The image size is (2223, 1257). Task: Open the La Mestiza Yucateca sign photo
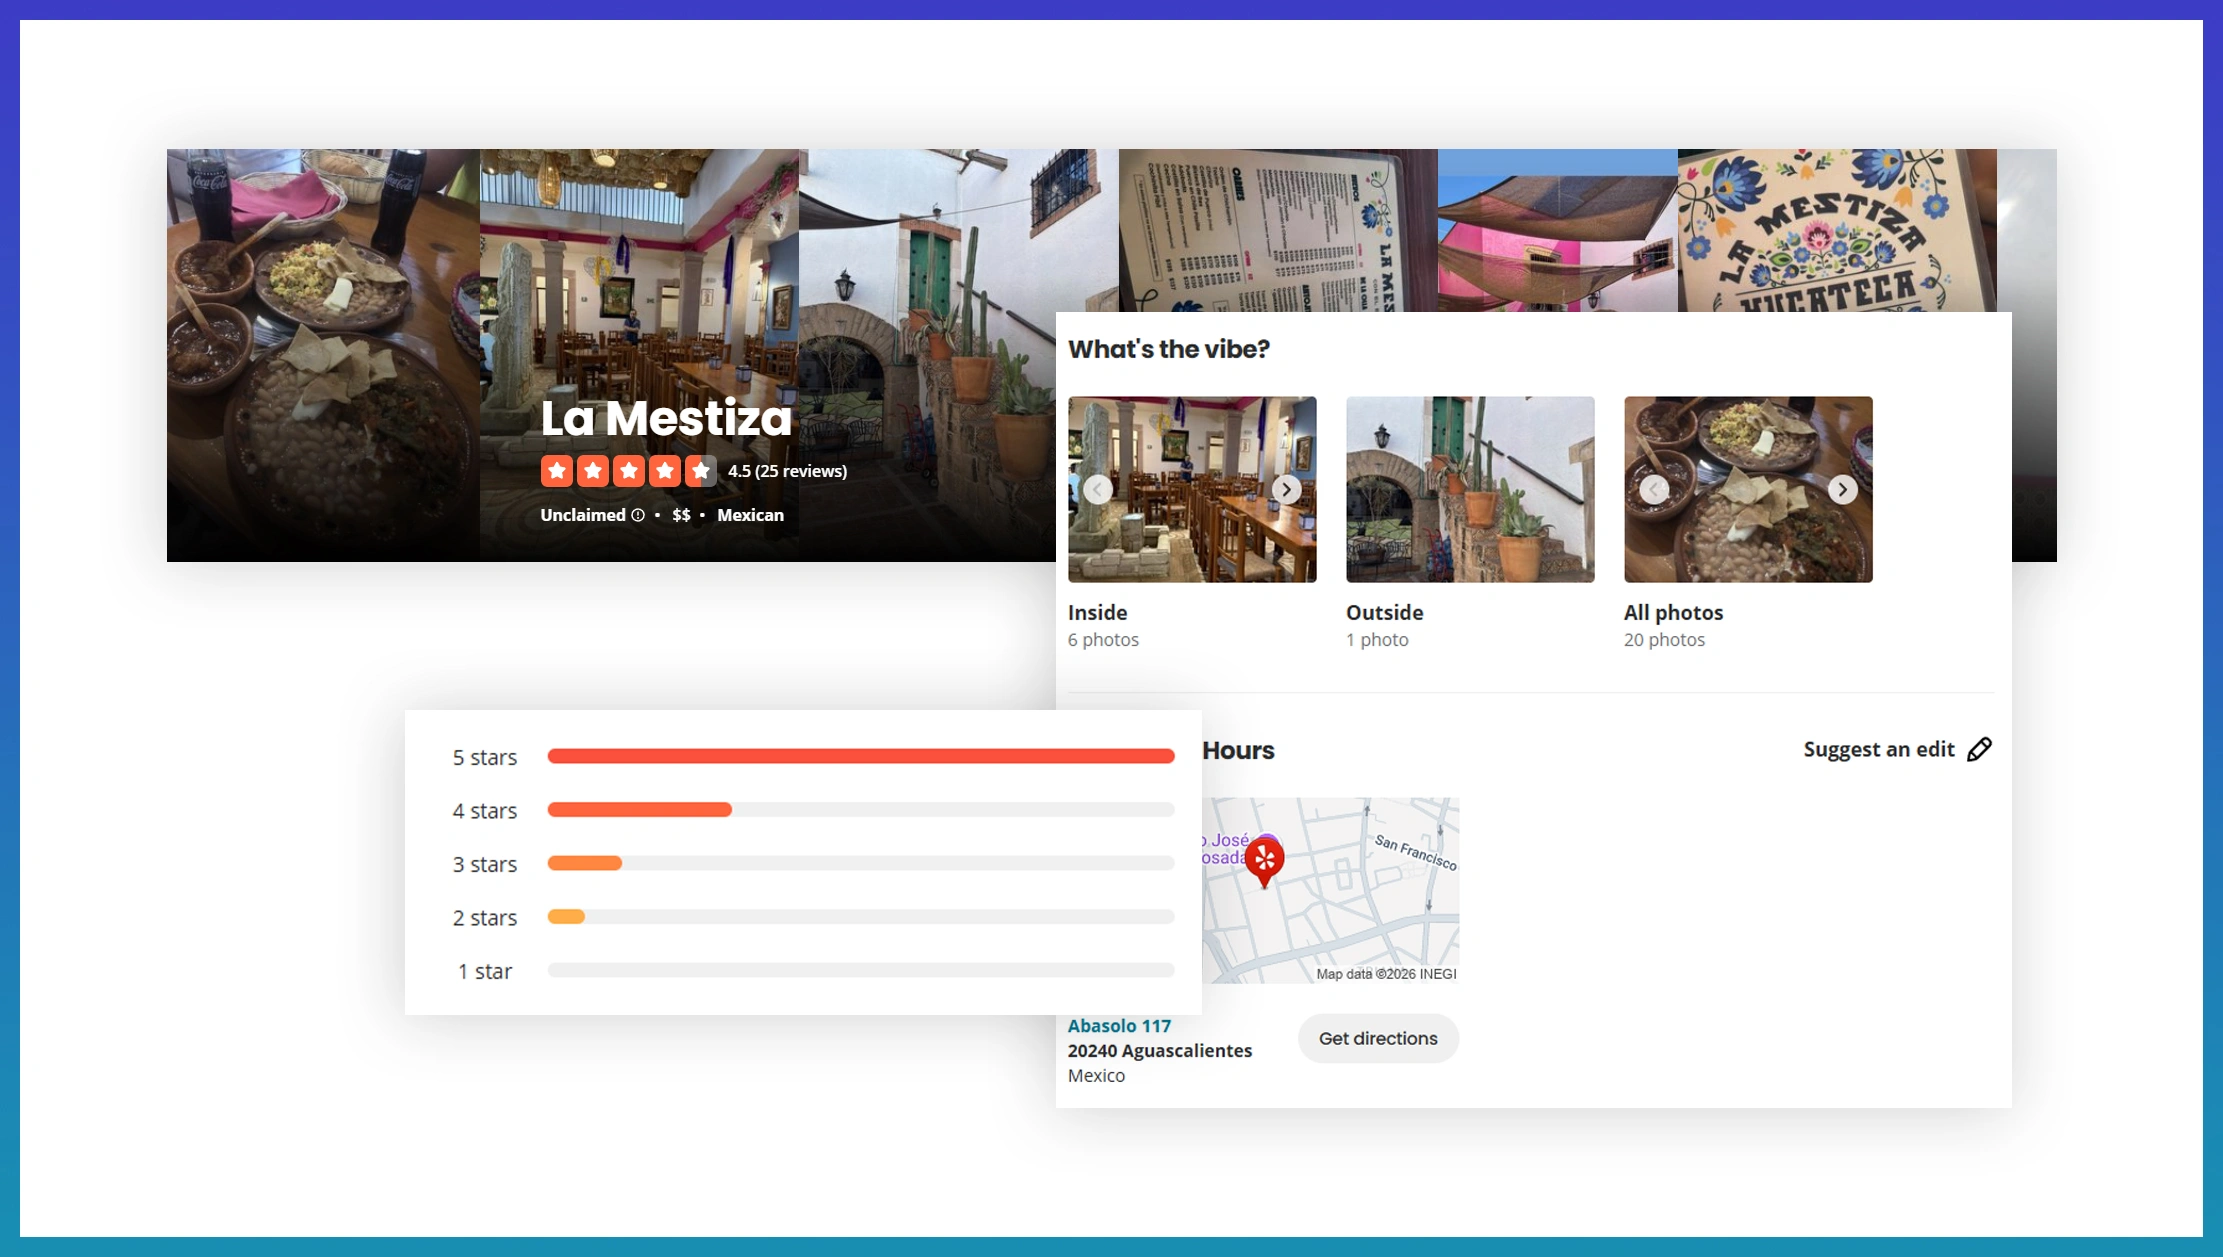[x=1837, y=230]
